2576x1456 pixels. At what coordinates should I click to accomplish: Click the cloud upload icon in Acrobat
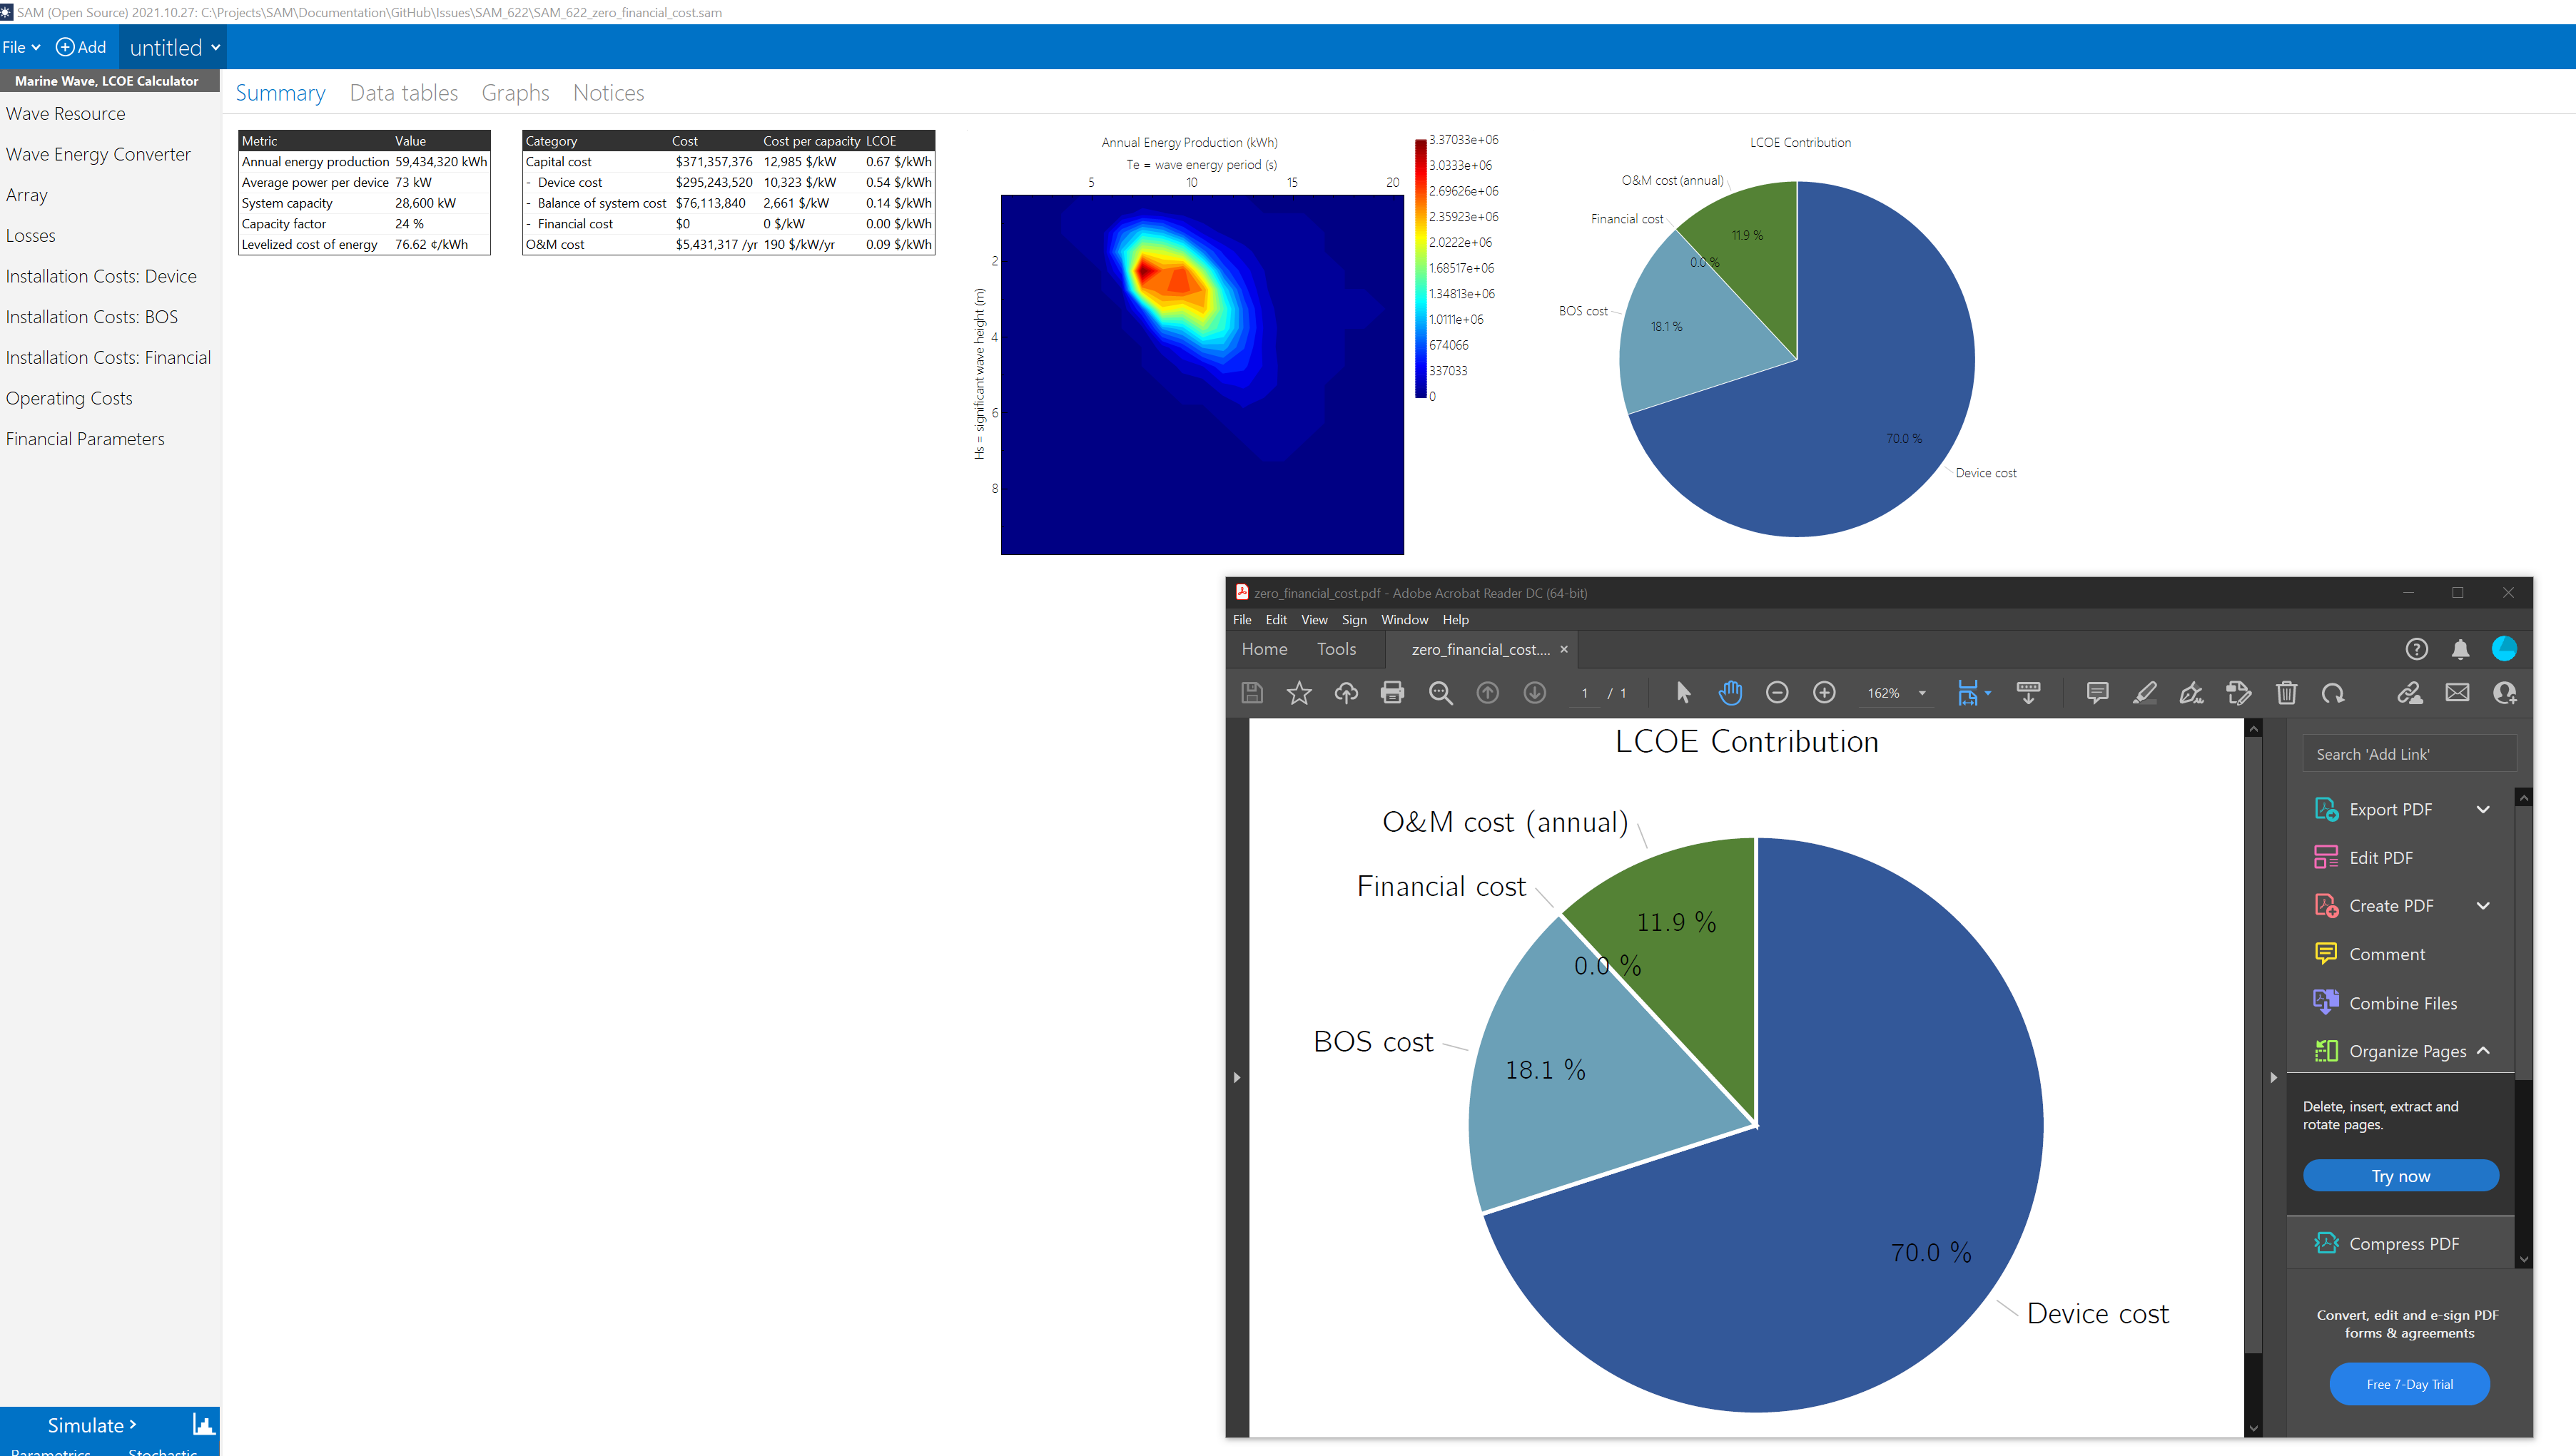coord(1346,692)
